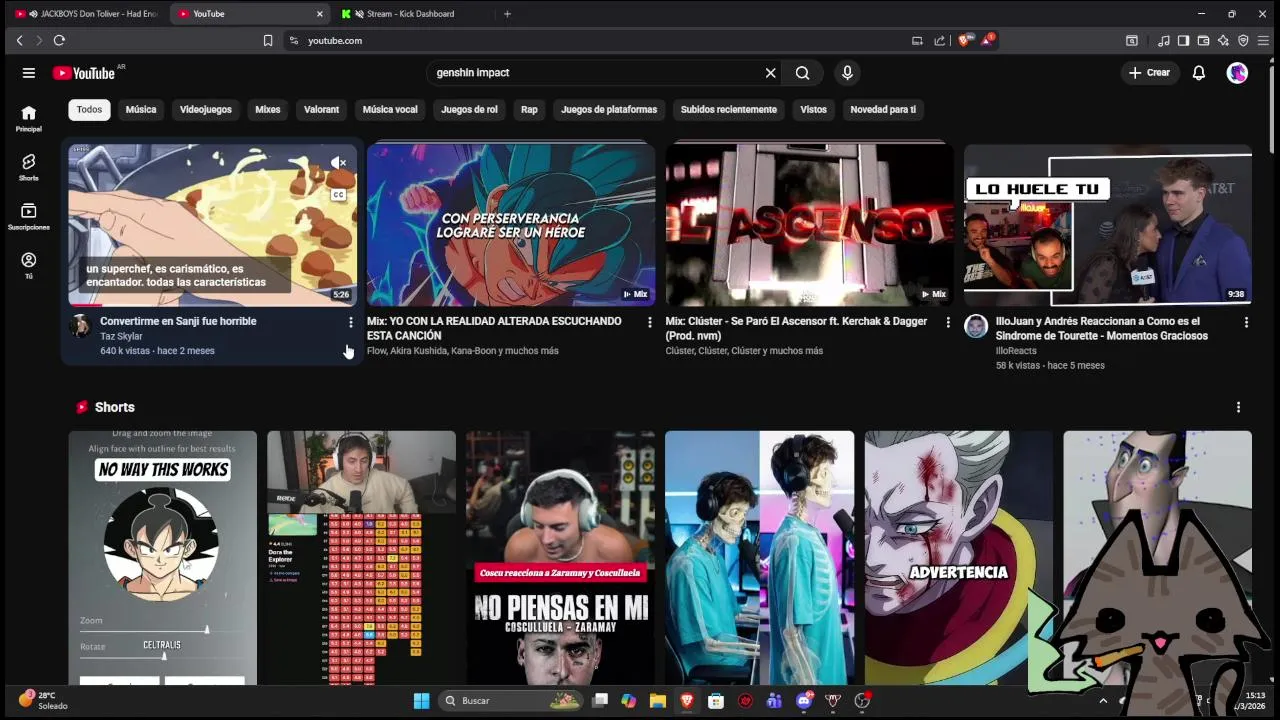Select the Rap filter chip
This screenshot has height=720, width=1280.
tap(529, 110)
